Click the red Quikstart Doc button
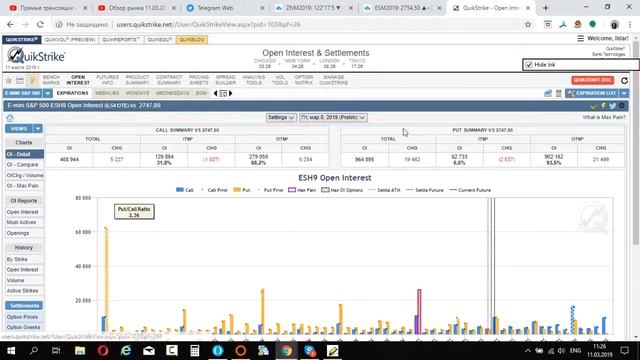This screenshot has height=360, width=640. pyautogui.click(x=593, y=80)
